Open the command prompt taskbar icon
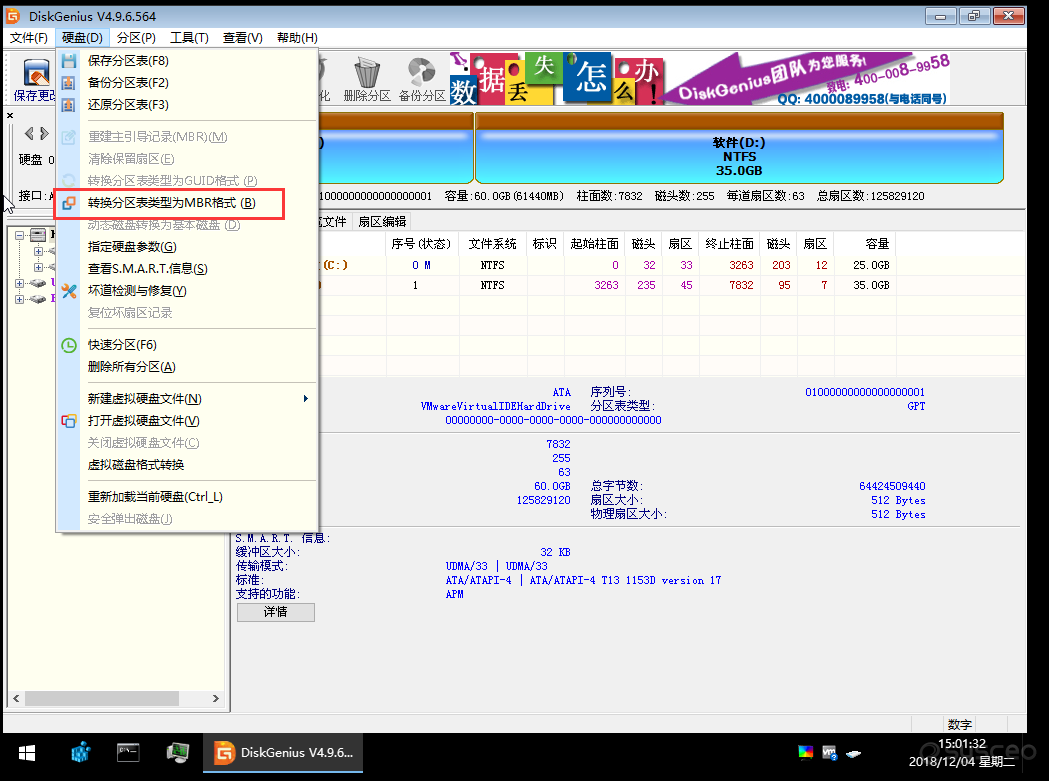This screenshot has width=1049, height=781. click(127, 753)
